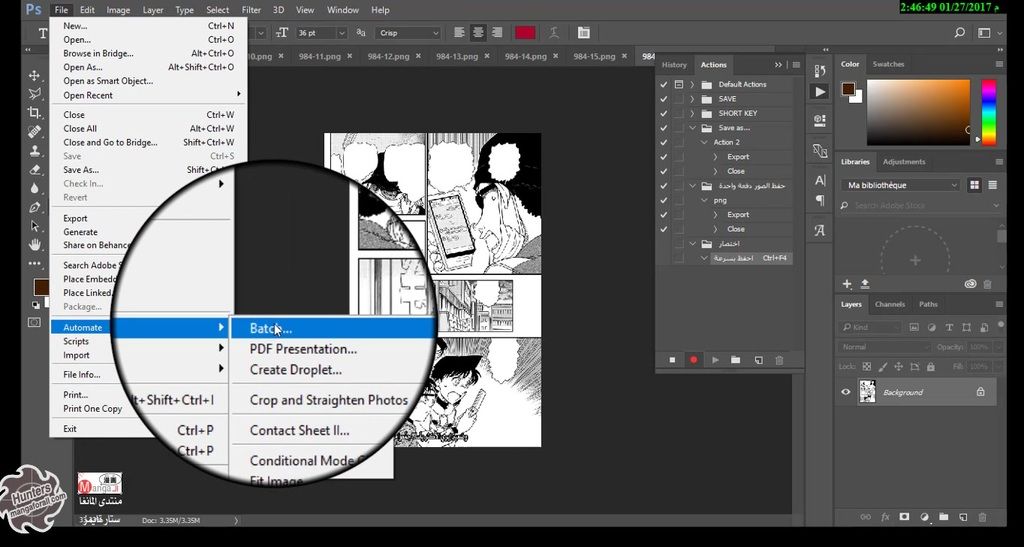Select the Healing Brush tool
The width and height of the screenshot is (1024, 547).
[35, 132]
